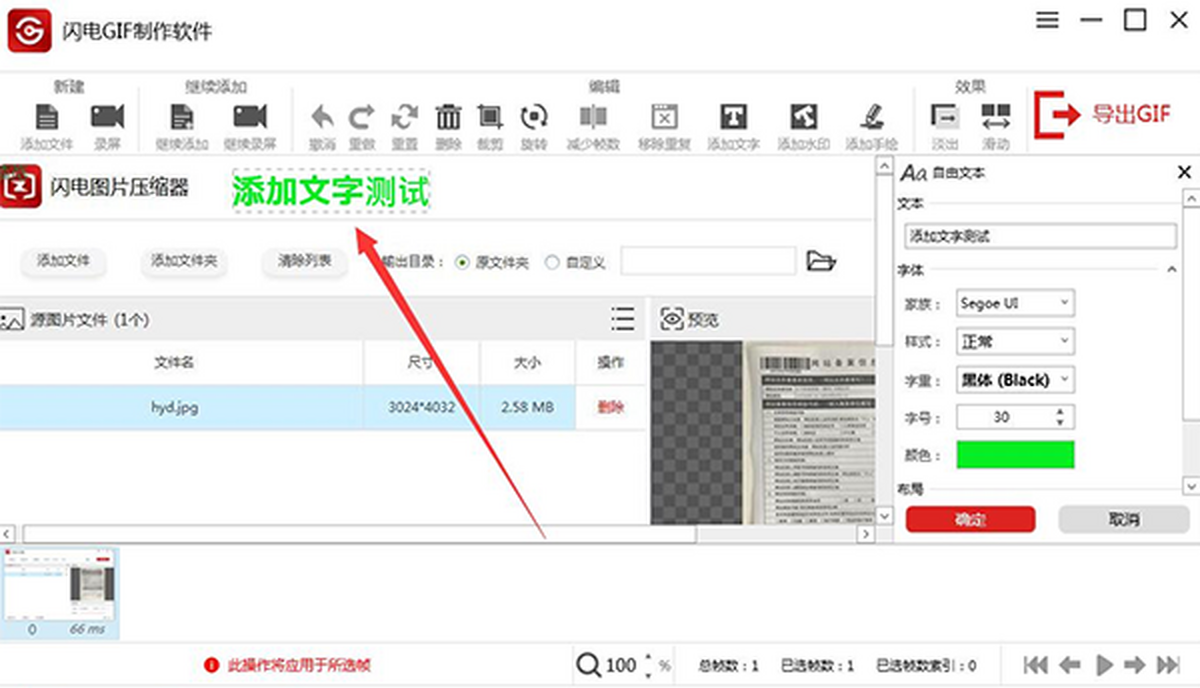Apply the 淡出 fade effect
The height and width of the screenshot is (688, 1200).
pyautogui.click(x=944, y=118)
